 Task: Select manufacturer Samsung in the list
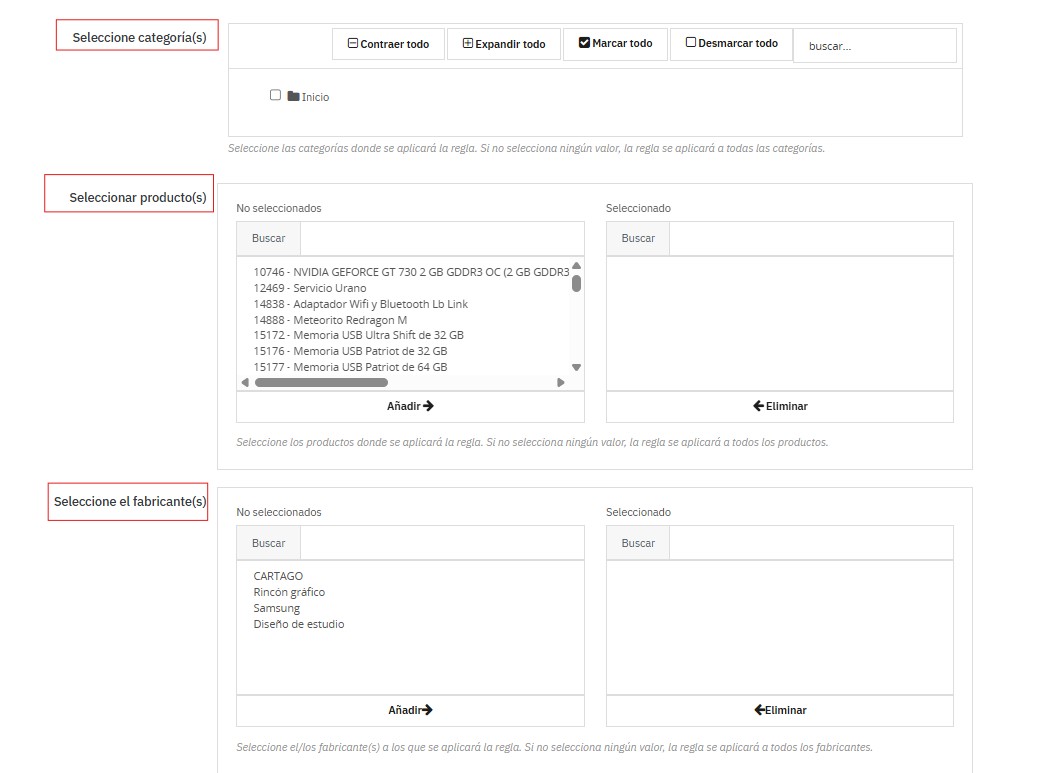(276, 608)
